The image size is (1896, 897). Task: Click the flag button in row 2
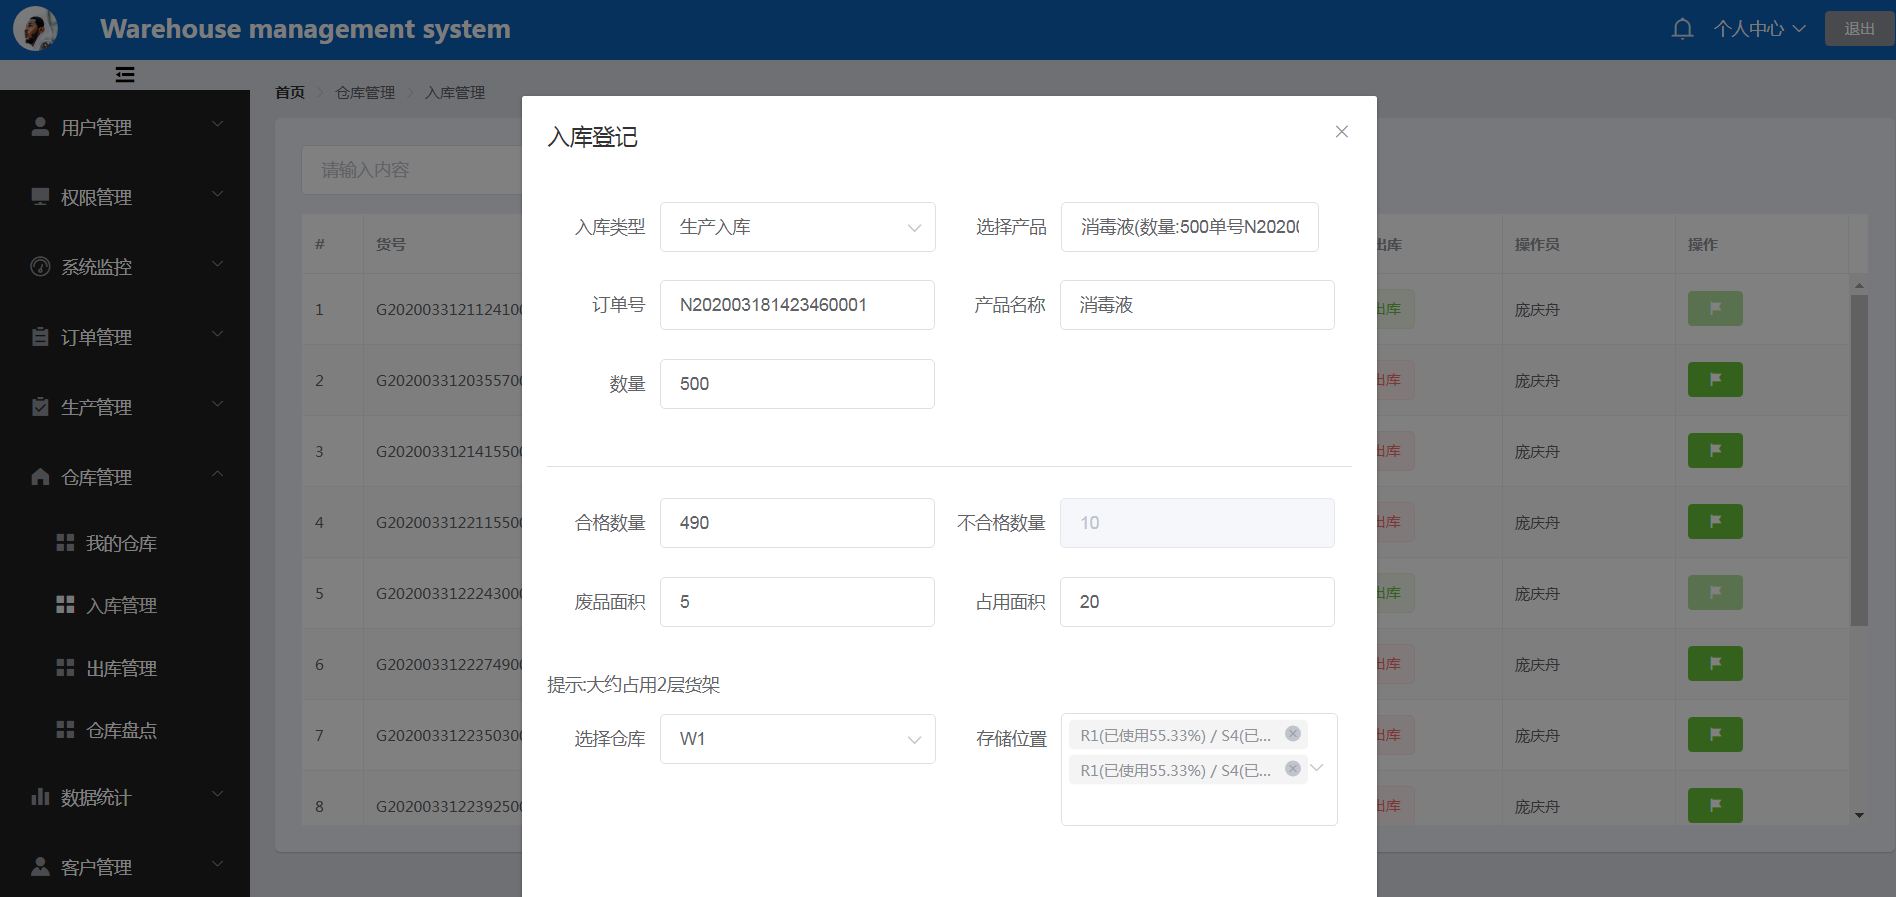tap(1715, 379)
